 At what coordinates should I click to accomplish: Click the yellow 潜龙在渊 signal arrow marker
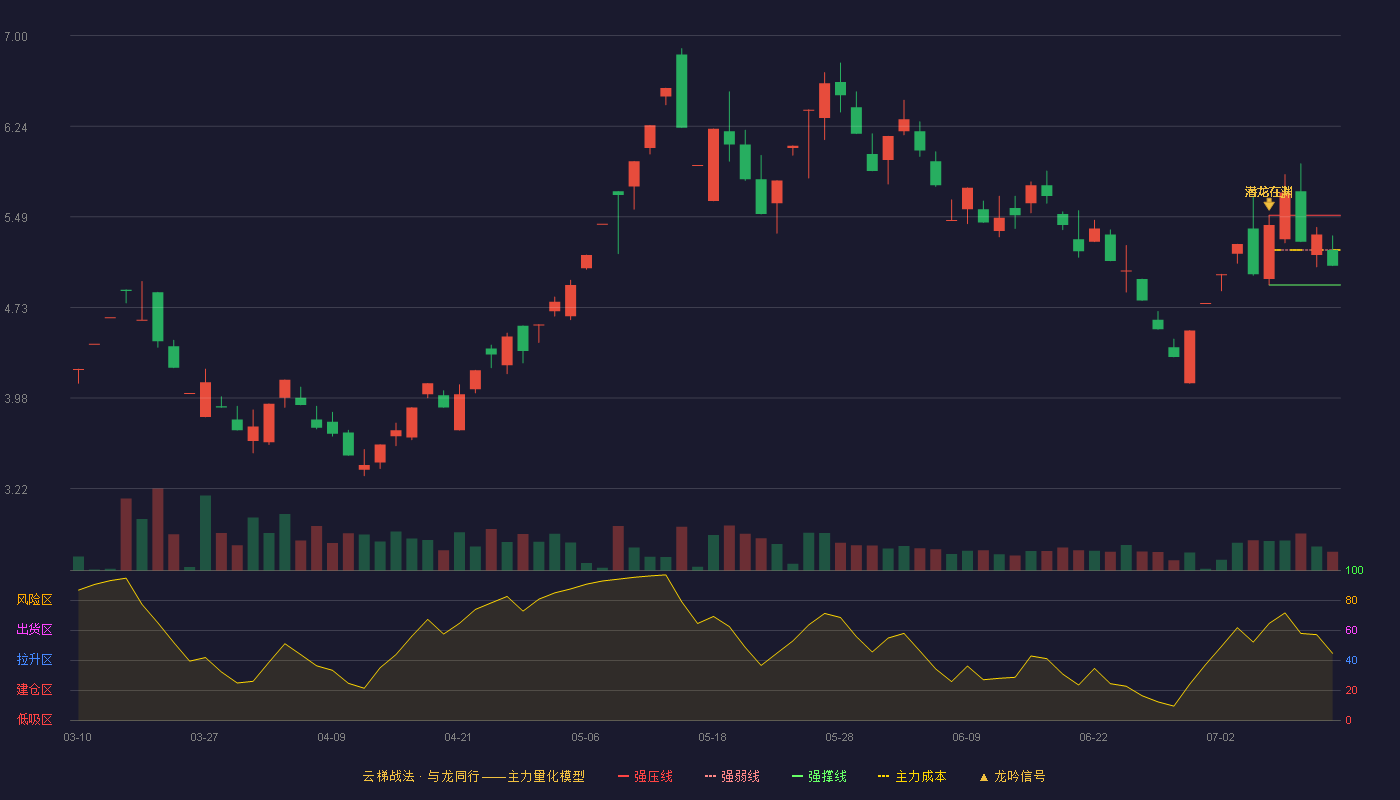[x=1269, y=205]
